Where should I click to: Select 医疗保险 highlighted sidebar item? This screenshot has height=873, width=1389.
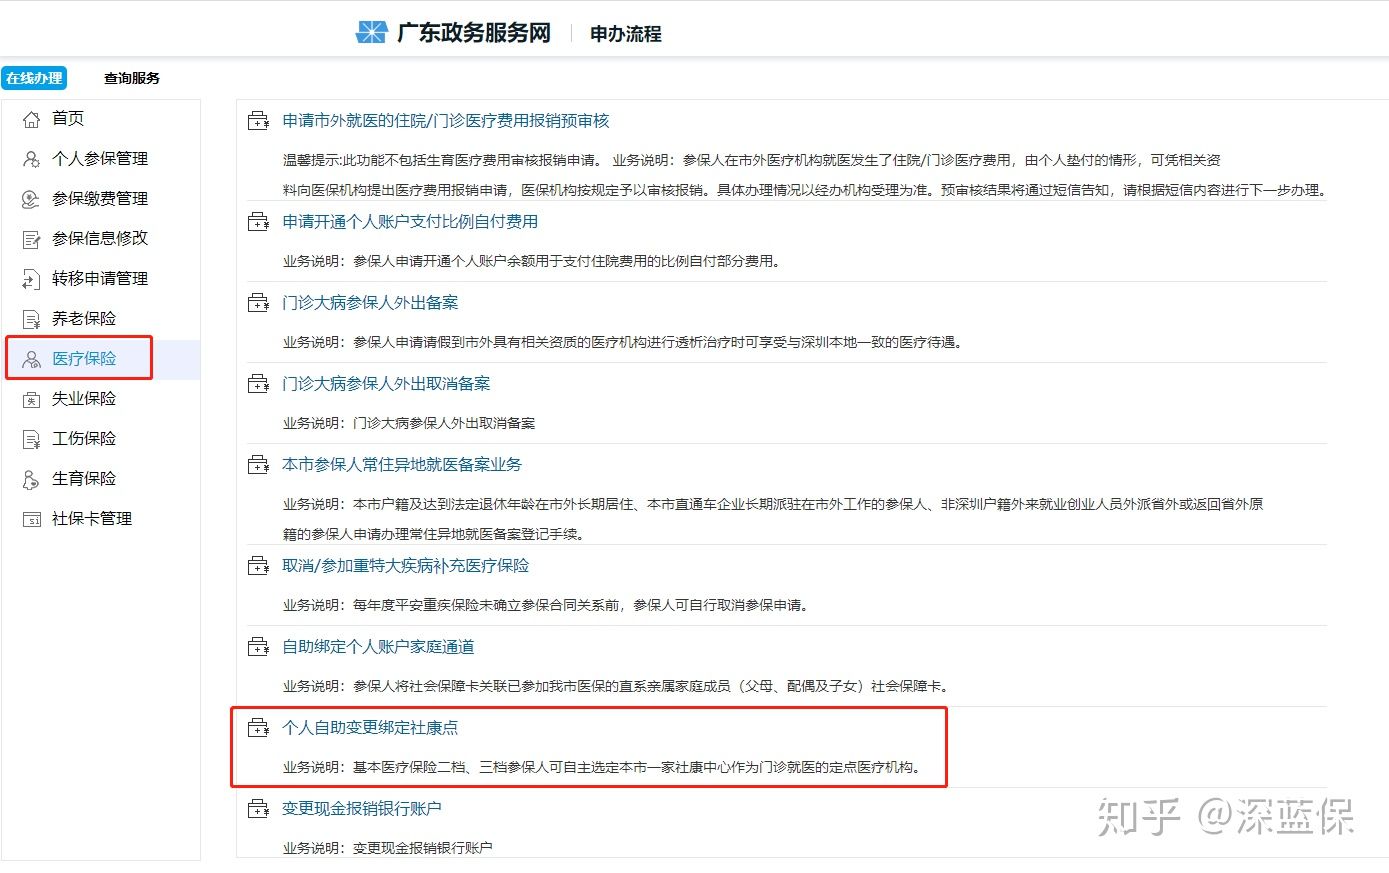(83, 358)
